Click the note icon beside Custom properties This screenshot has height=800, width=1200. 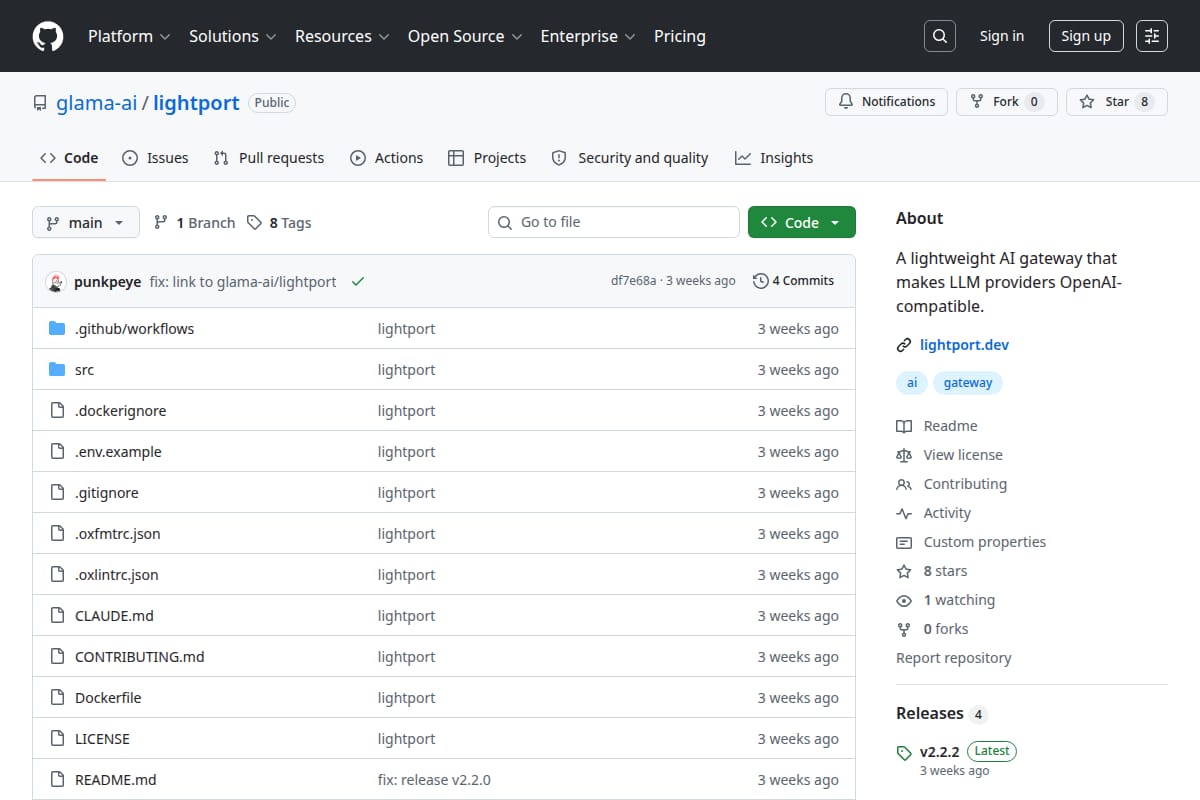point(904,542)
